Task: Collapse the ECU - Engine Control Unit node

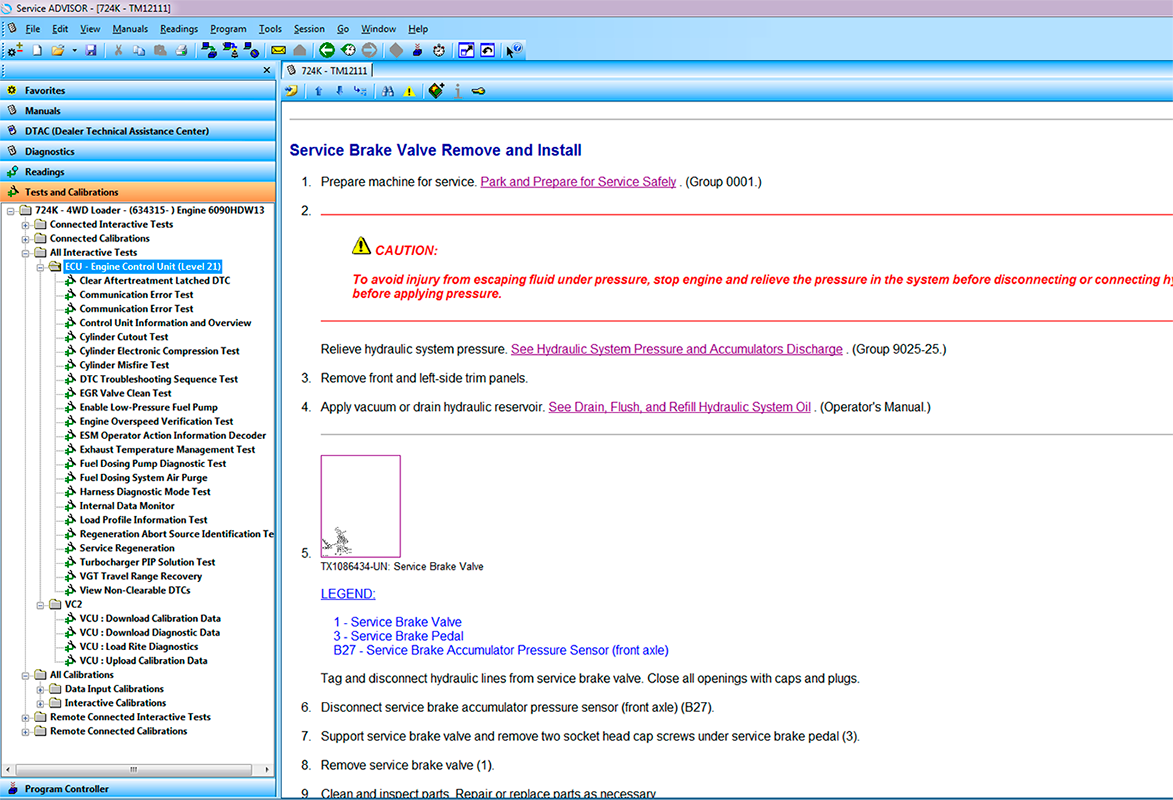Action: (40, 267)
